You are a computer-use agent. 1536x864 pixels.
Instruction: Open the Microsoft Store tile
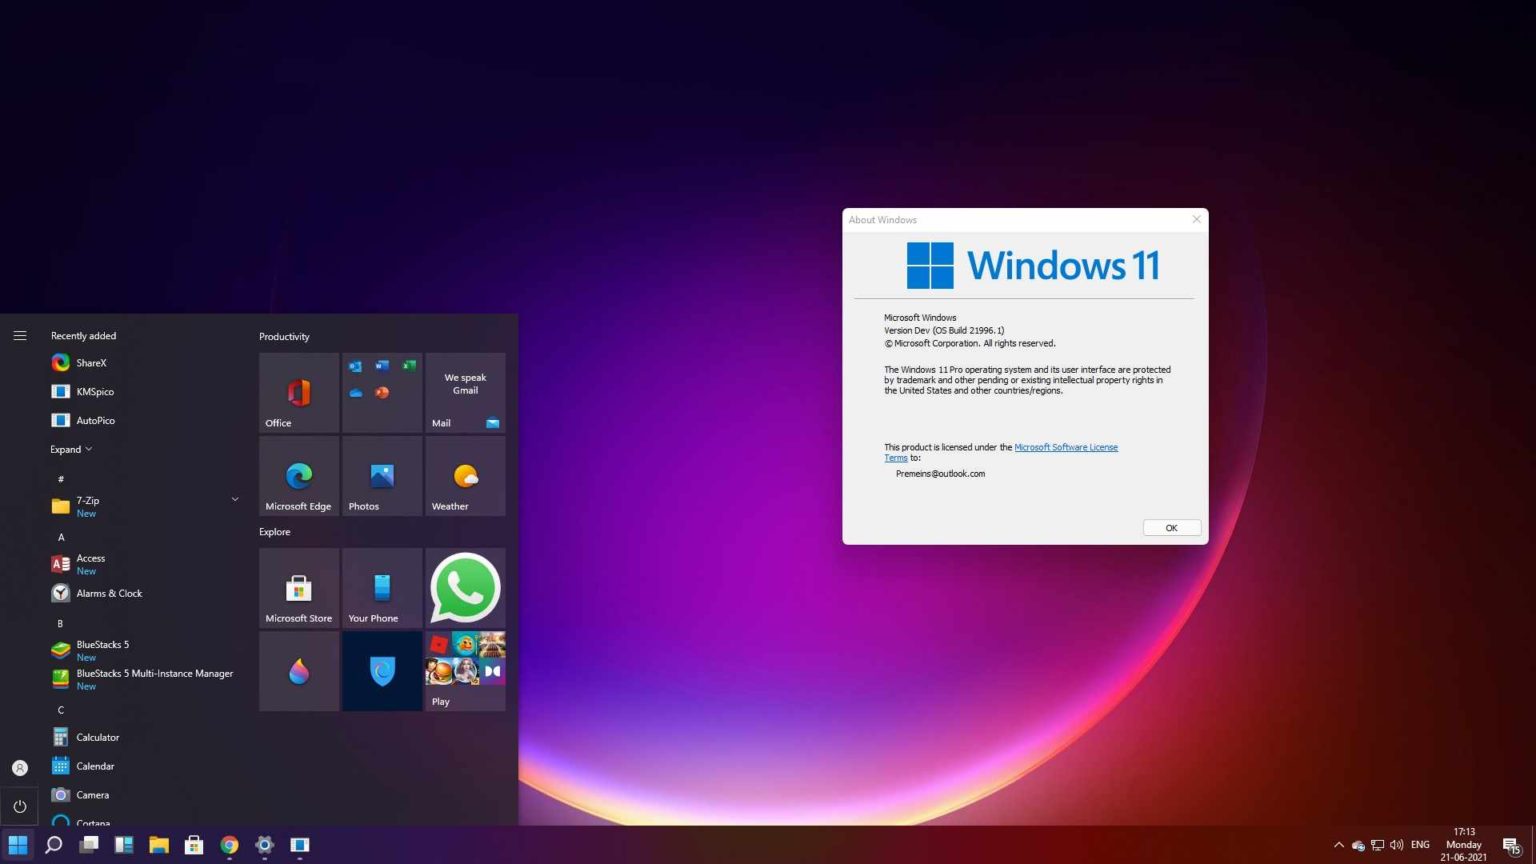pyautogui.click(x=298, y=588)
